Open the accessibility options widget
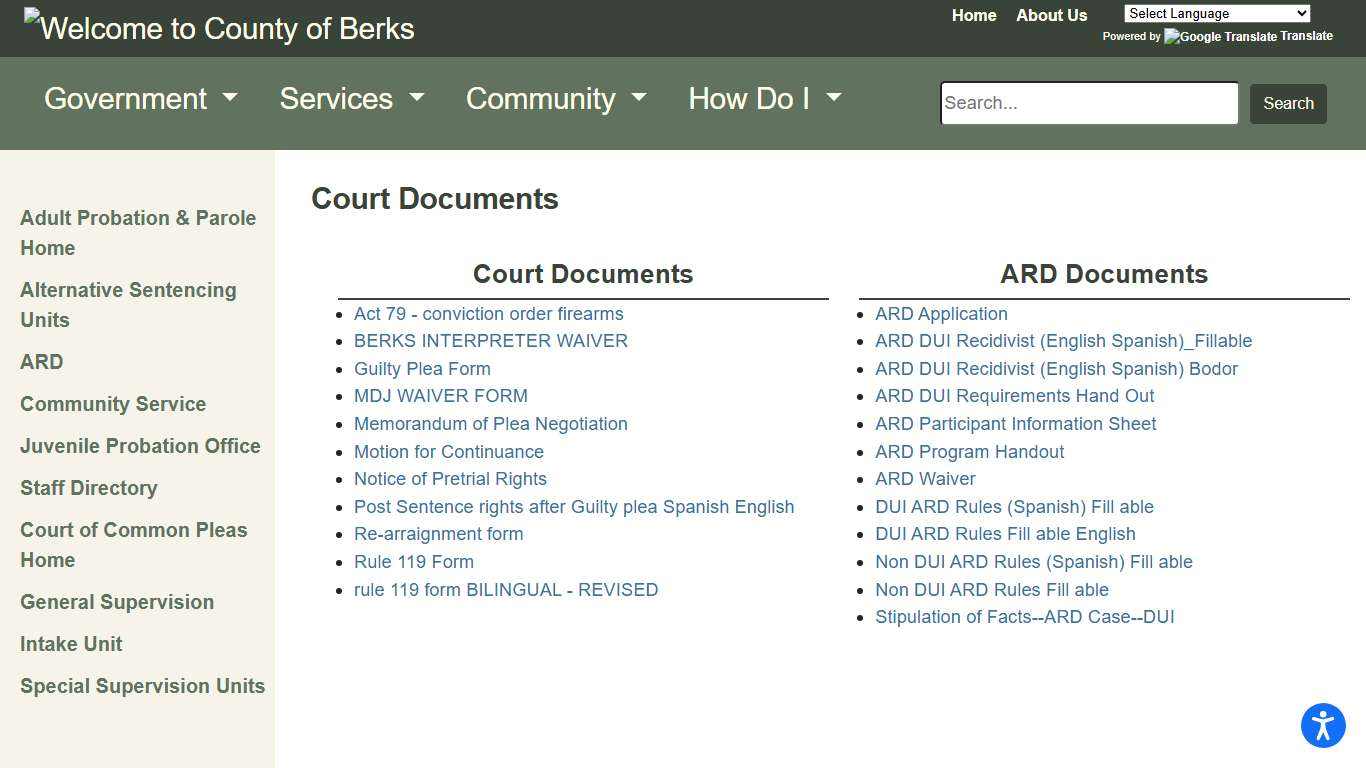 tap(1323, 726)
